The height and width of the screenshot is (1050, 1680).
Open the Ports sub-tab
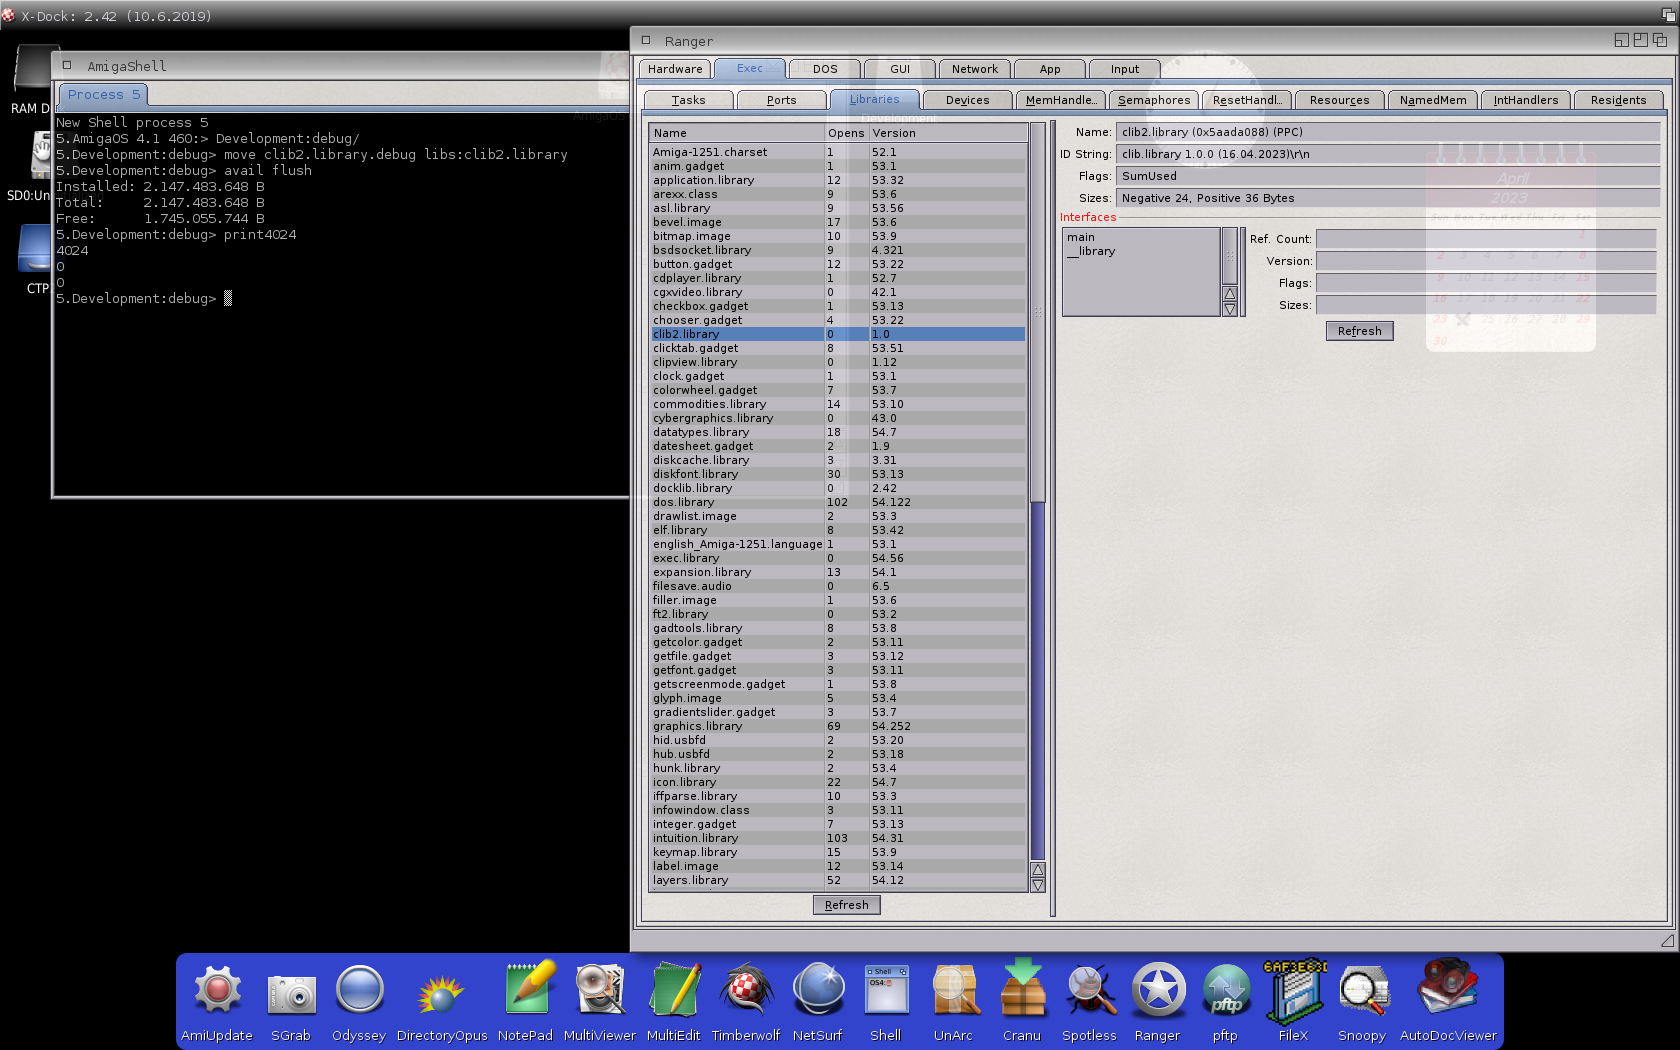click(x=781, y=100)
